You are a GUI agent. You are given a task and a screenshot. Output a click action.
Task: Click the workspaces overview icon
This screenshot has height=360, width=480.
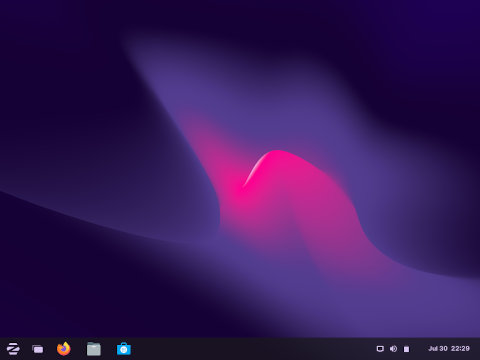(38, 349)
